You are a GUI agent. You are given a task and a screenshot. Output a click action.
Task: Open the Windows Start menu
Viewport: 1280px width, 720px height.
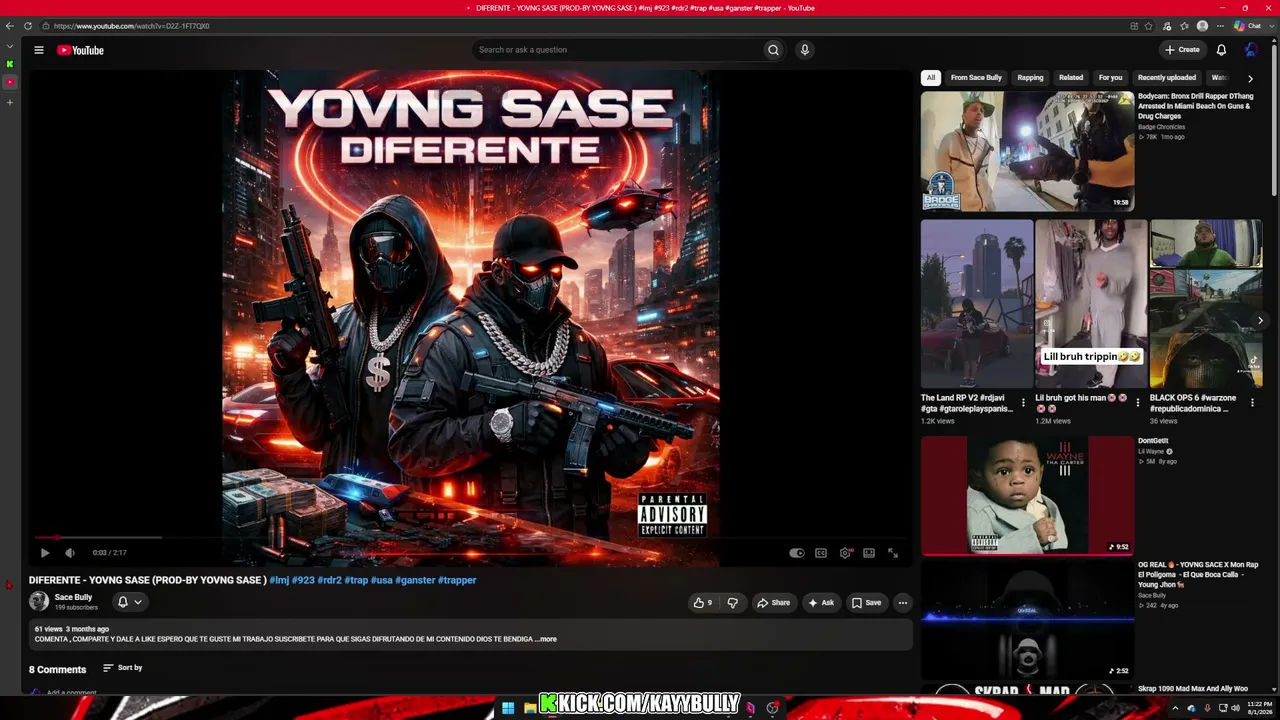(x=508, y=708)
